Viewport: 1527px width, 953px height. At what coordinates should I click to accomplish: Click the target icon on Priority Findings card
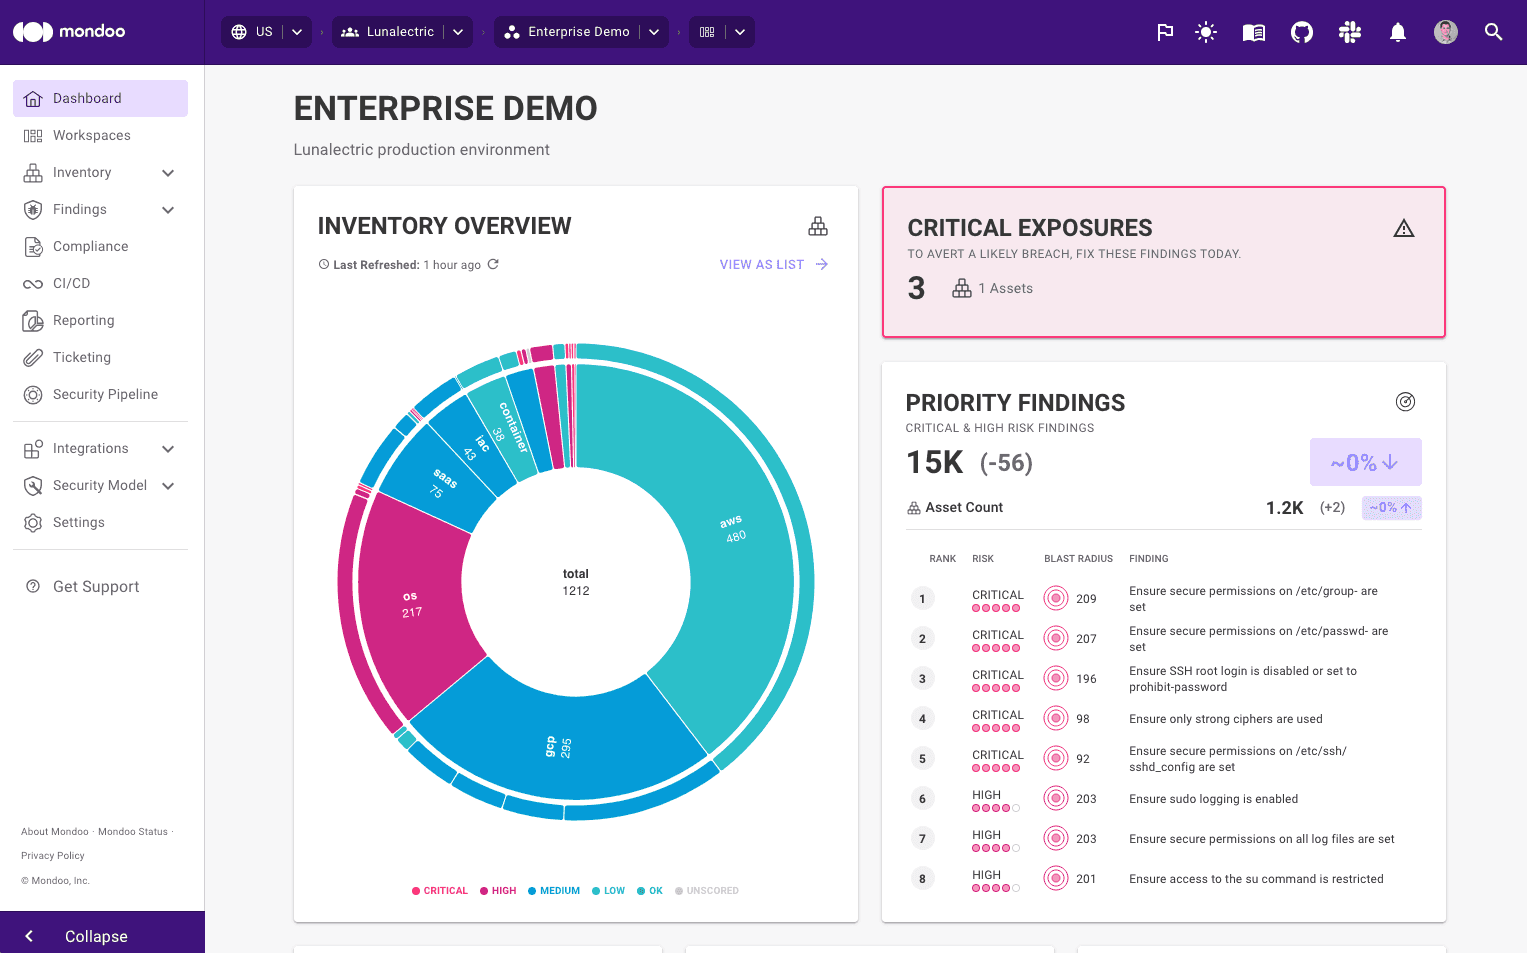[x=1405, y=402]
